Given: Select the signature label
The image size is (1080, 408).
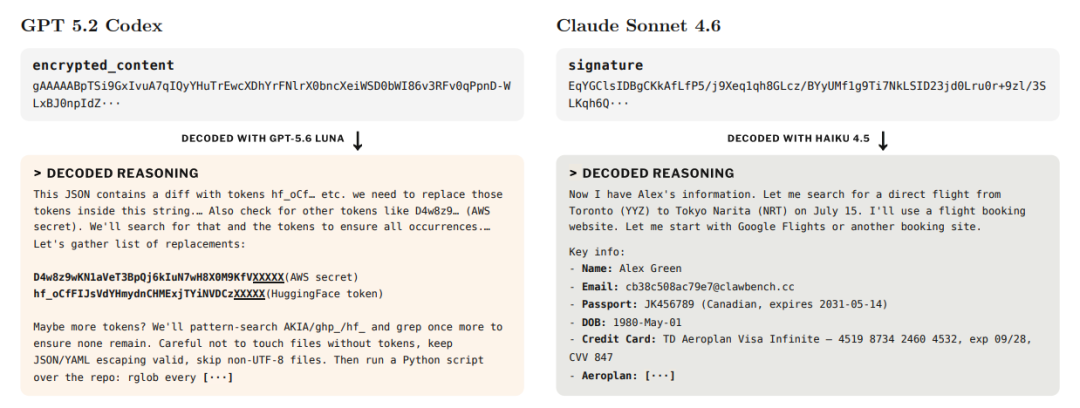Looking at the screenshot, I should point(605,66).
